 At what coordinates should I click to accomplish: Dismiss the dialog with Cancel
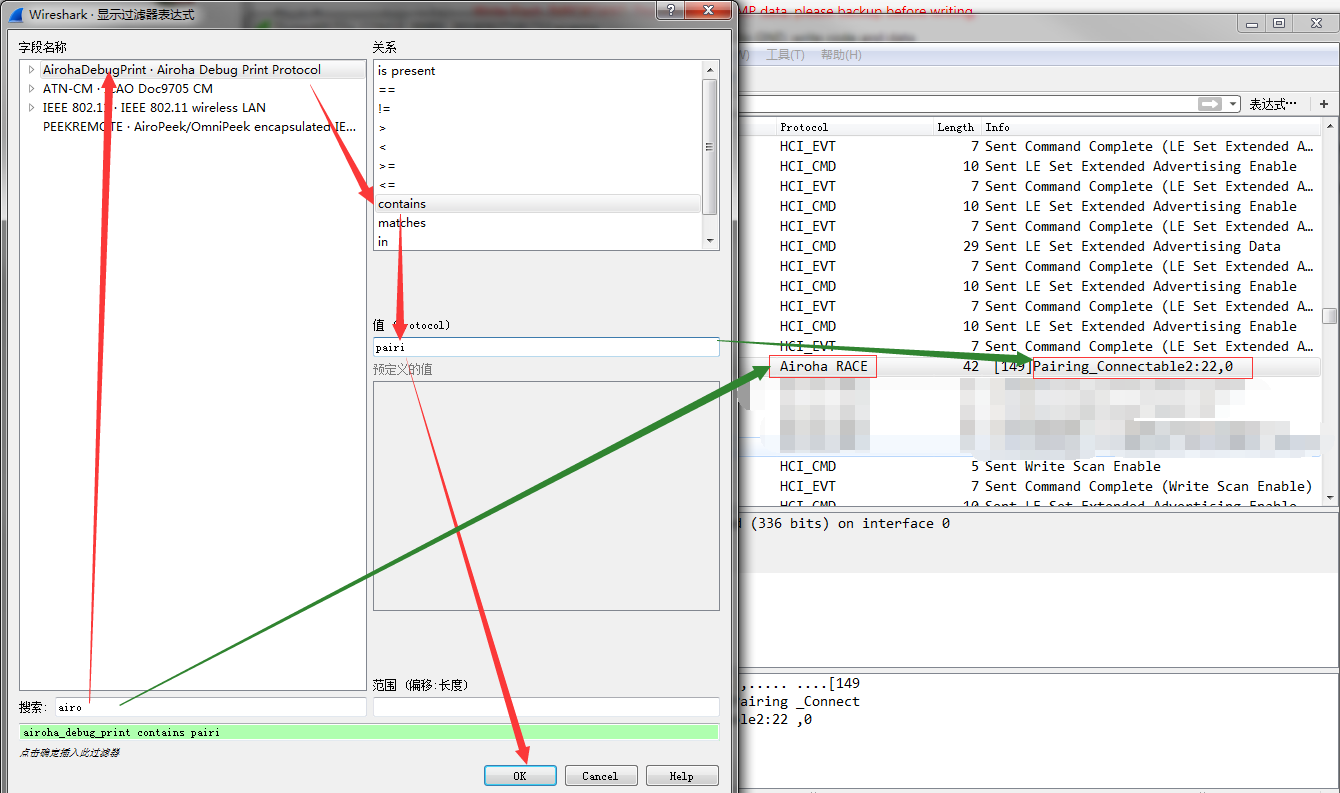[600, 776]
